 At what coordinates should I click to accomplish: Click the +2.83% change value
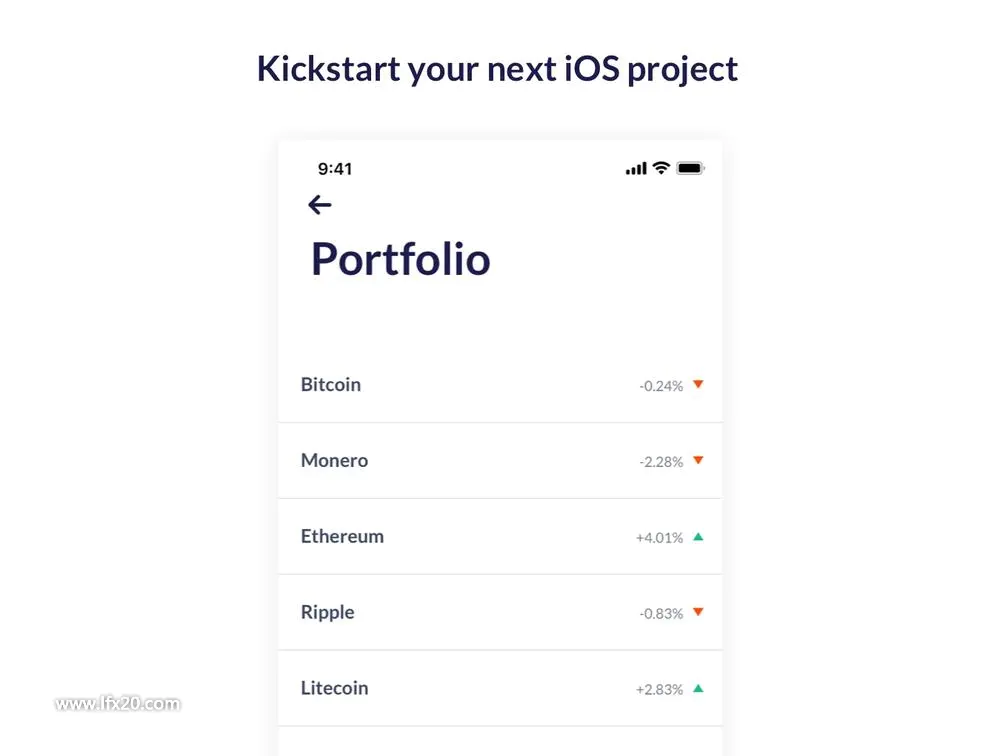click(659, 690)
